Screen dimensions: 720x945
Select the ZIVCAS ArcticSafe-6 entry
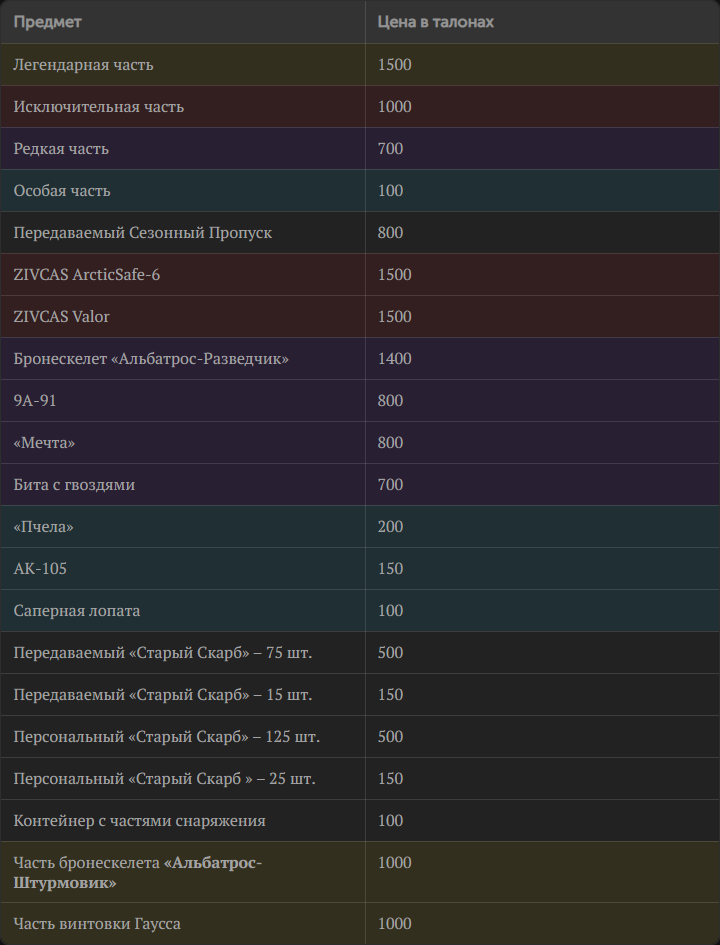pyautogui.click(x=86, y=275)
